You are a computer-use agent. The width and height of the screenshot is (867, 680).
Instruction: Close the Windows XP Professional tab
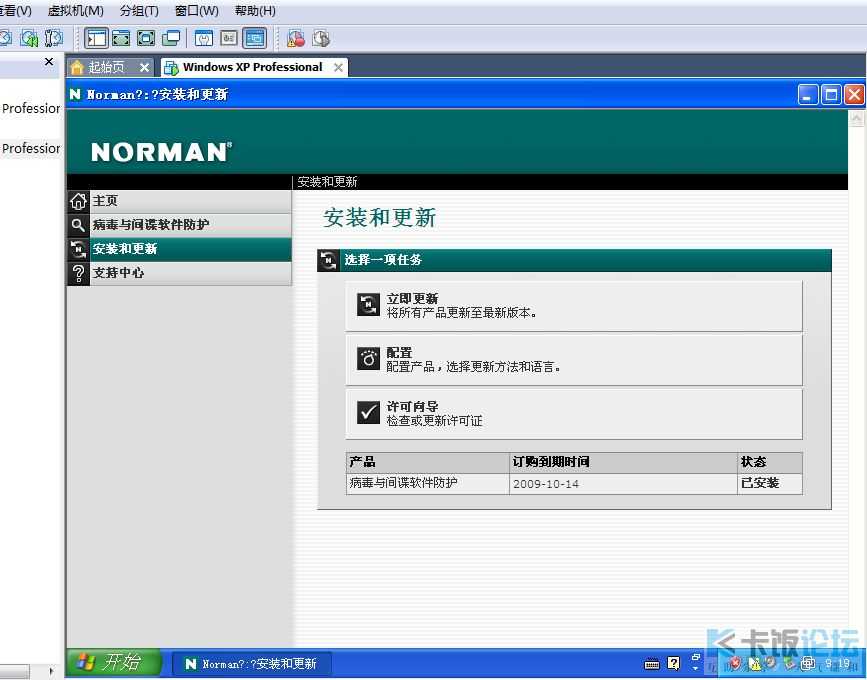tap(338, 67)
